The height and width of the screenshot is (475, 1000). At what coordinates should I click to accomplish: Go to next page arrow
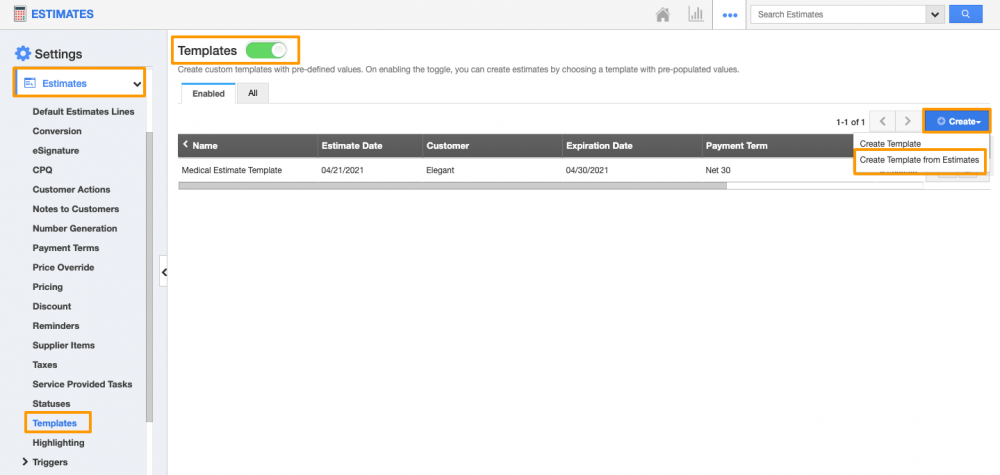907,121
